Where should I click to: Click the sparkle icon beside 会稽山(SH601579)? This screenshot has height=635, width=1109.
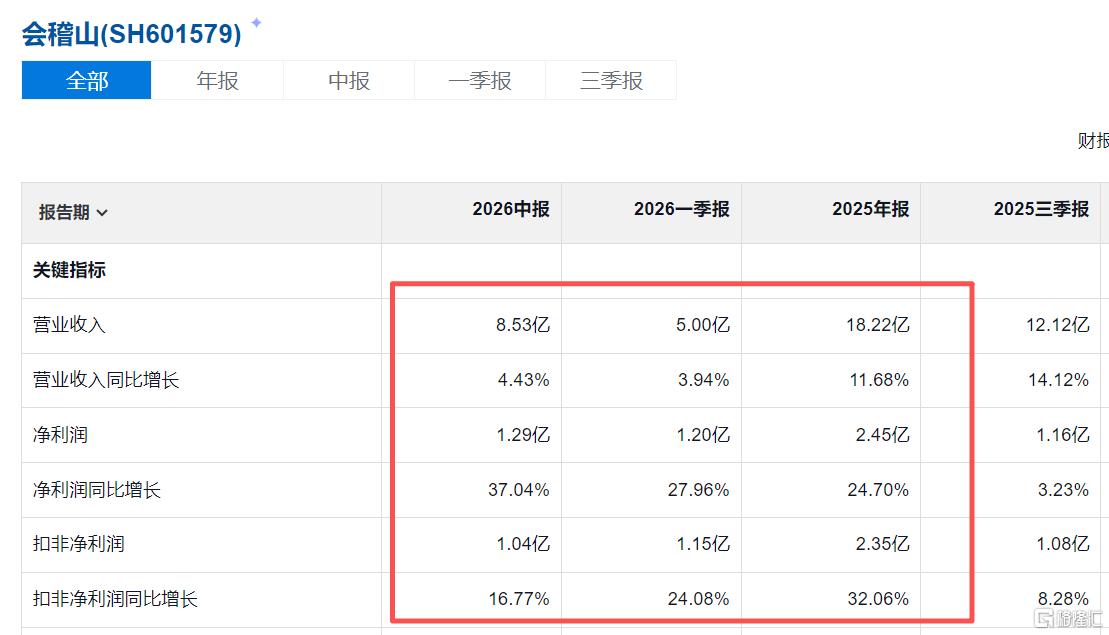pyautogui.click(x=256, y=23)
